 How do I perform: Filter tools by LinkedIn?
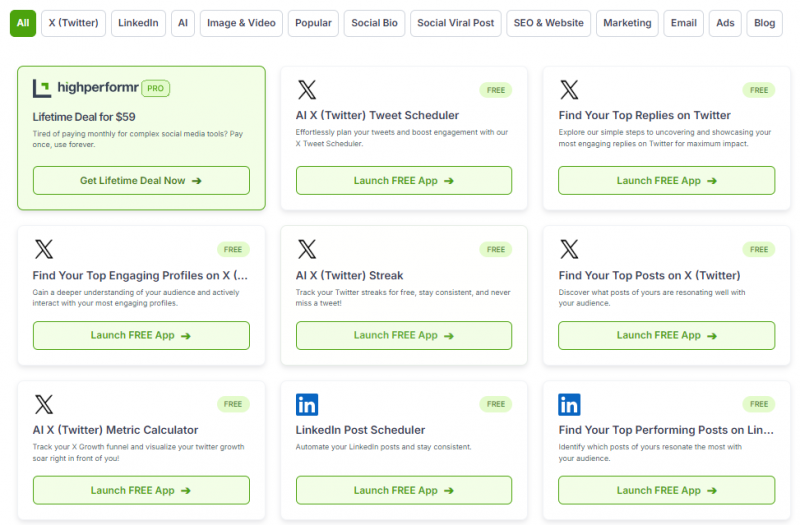[x=138, y=23]
